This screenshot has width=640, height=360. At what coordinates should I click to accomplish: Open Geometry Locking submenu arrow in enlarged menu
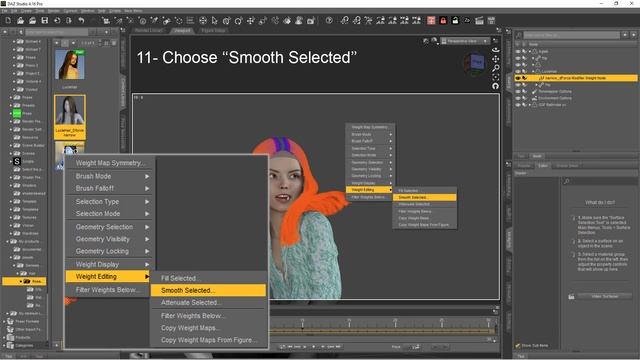pos(147,251)
